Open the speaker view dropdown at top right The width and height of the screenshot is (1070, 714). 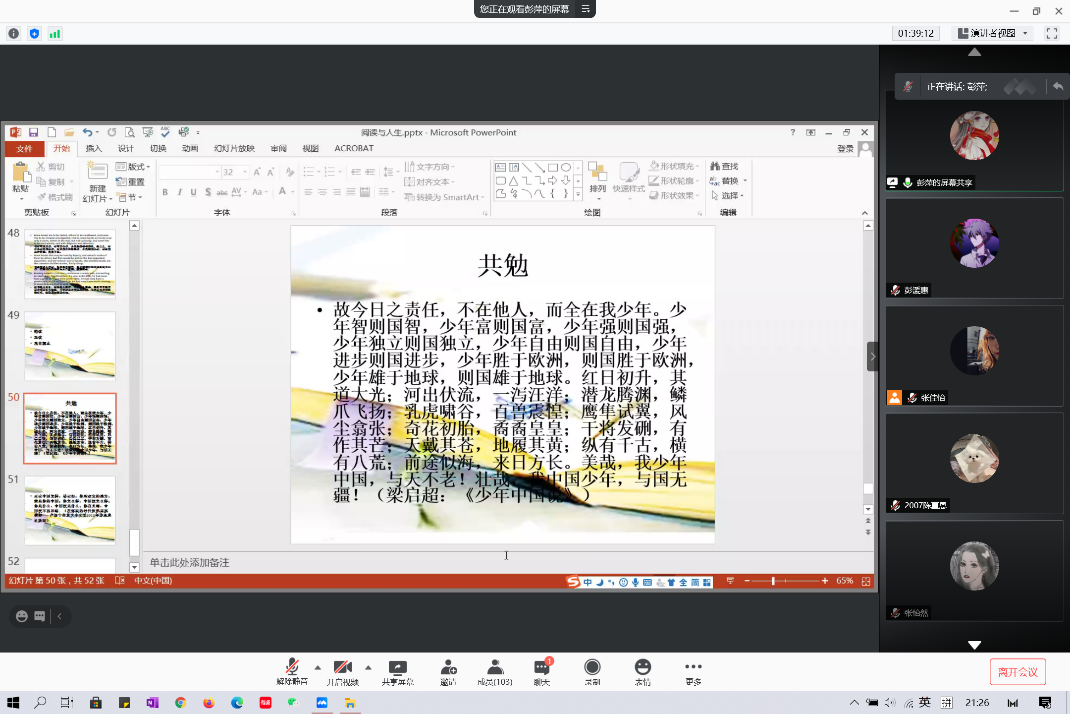(992, 33)
